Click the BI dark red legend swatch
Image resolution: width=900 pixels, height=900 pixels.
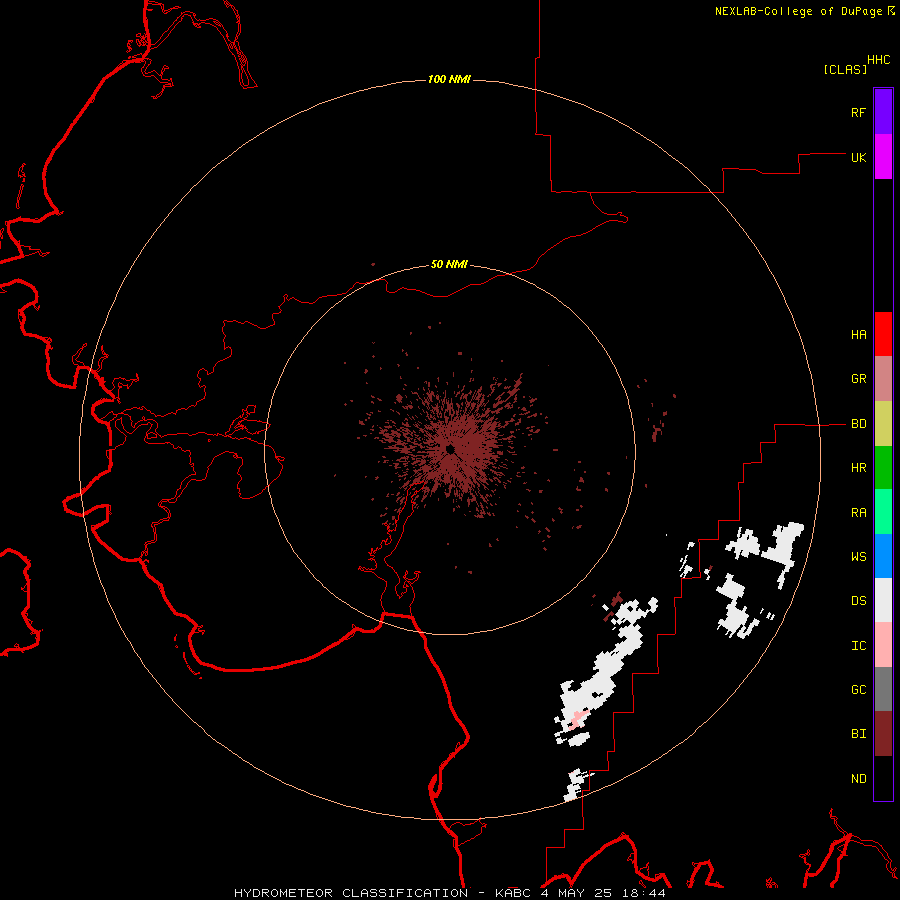[x=883, y=734]
